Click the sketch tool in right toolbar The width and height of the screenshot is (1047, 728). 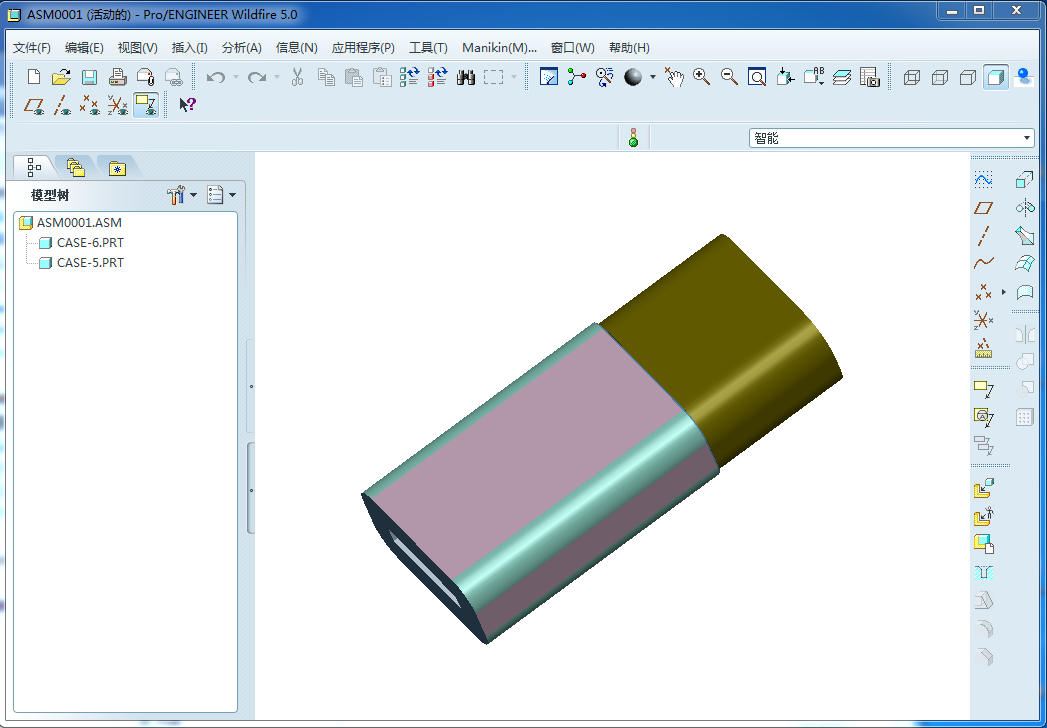pyautogui.click(x=983, y=180)
